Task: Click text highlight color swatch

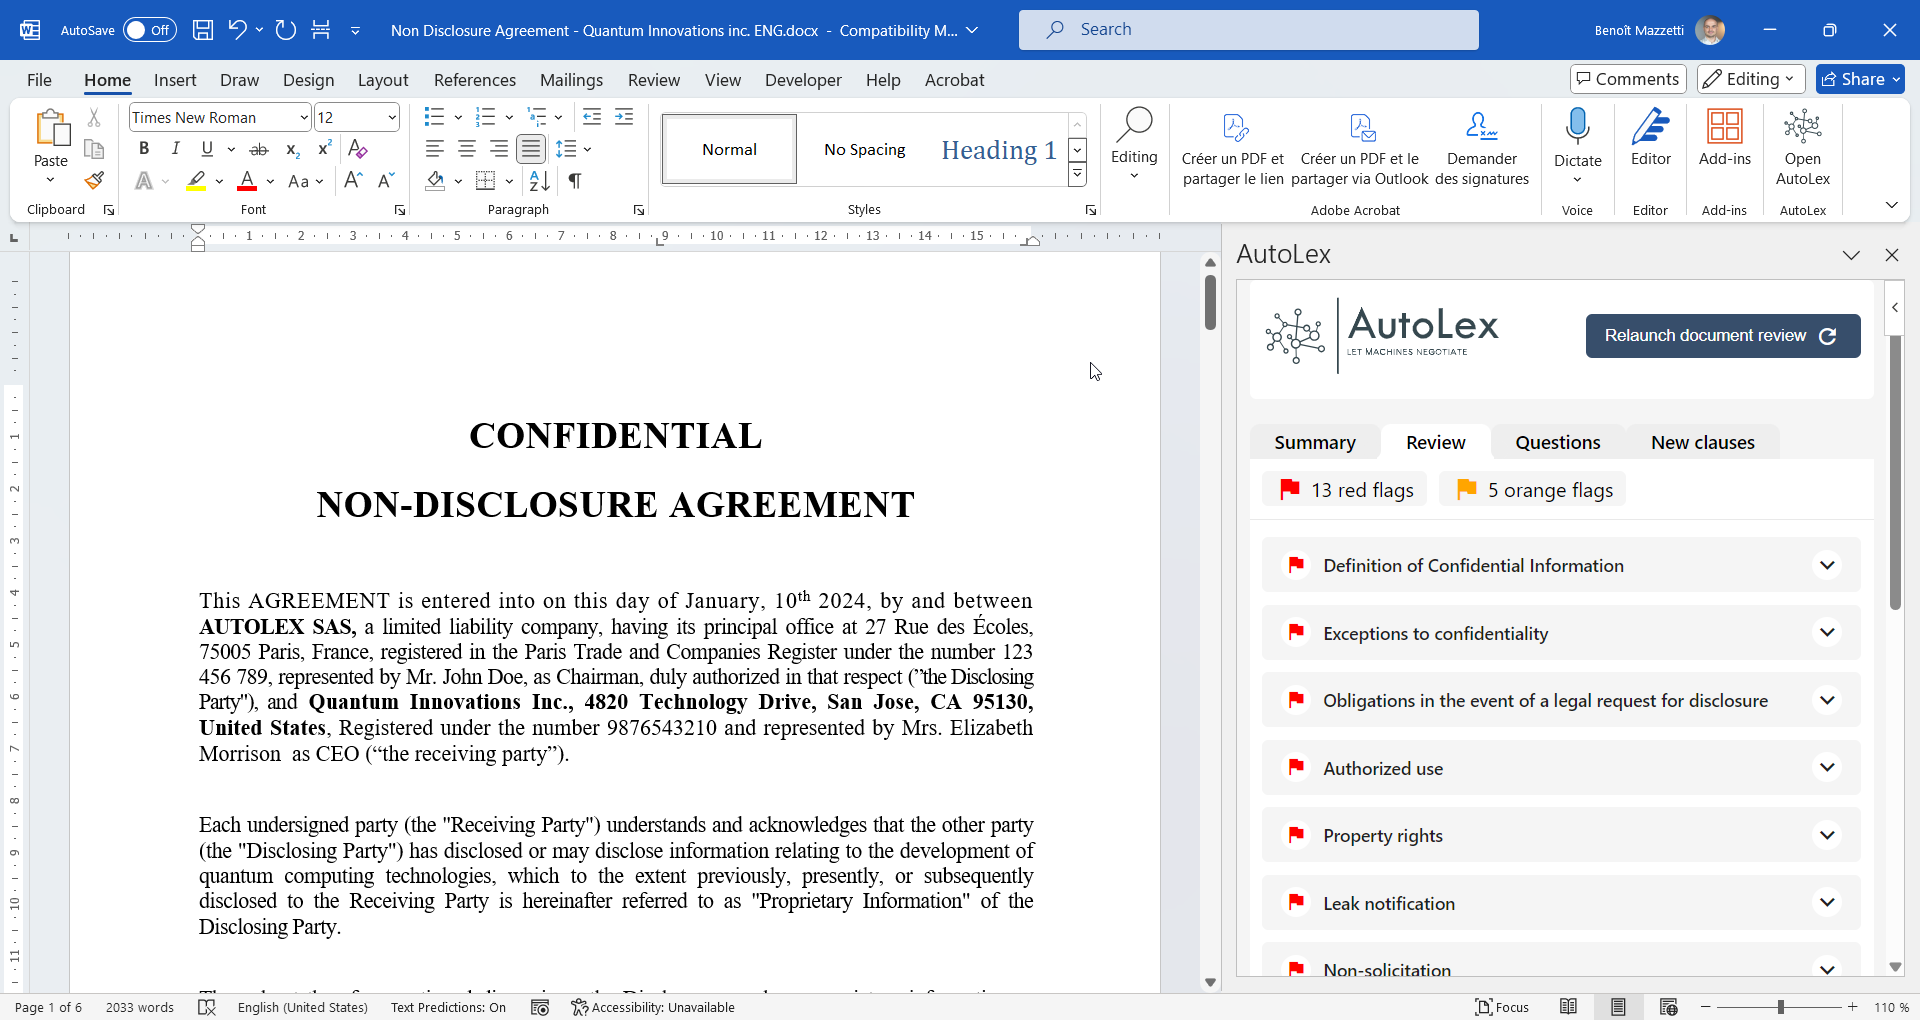Action: pos(196,181)
